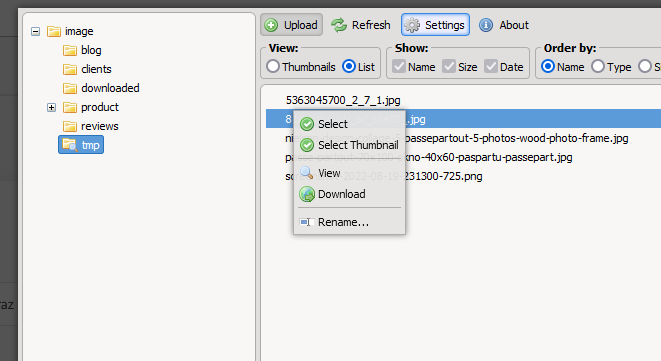Click the blog folder icon

coord(70,51)
